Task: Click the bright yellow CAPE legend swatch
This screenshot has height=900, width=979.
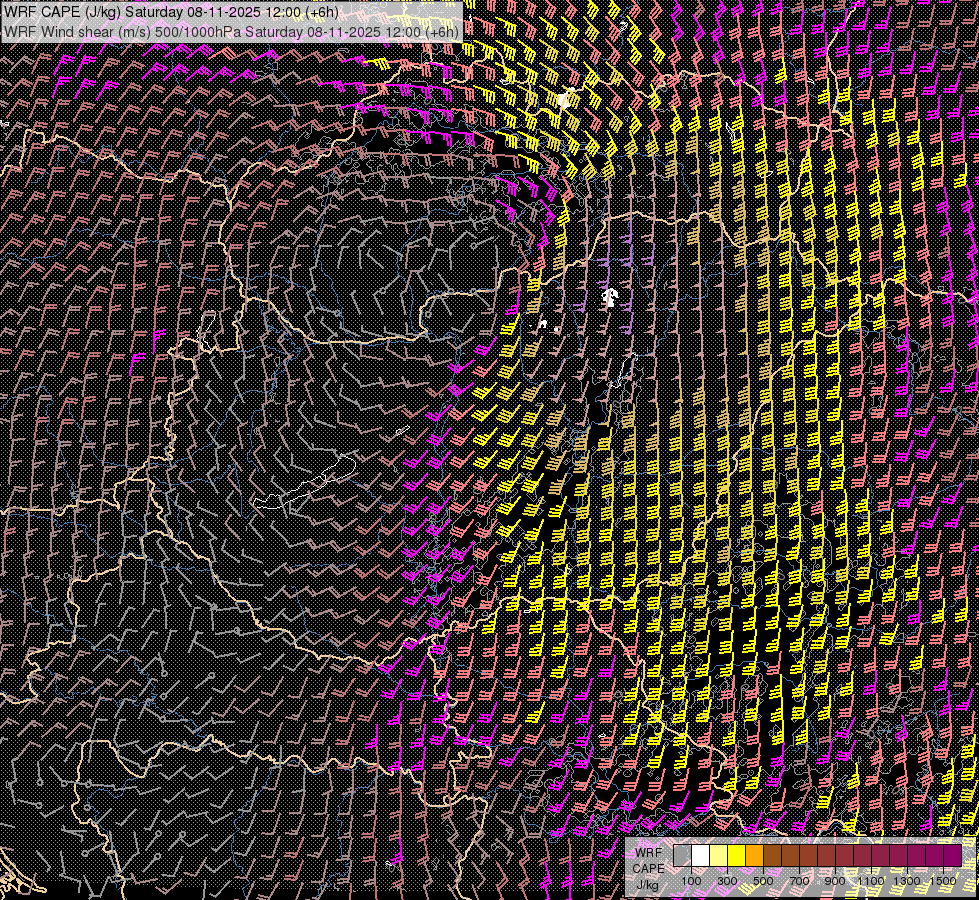Action: click(x=736, y=855)
